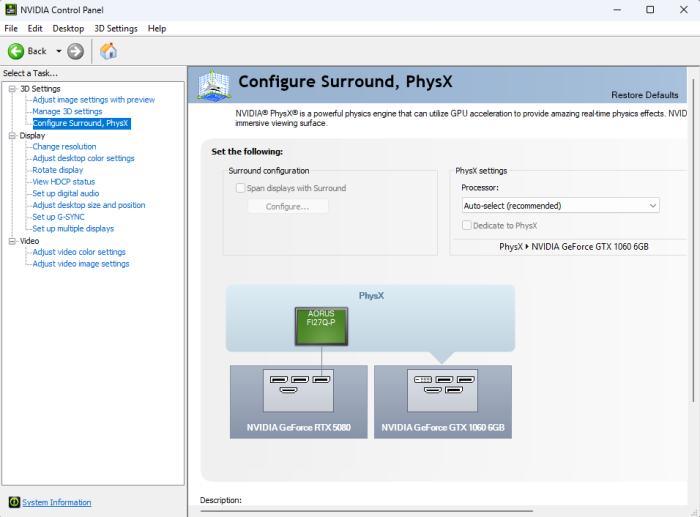Open the System Information link
Image resolution: width=700 pixels, height=517 pixels.
tap(56, 502)
